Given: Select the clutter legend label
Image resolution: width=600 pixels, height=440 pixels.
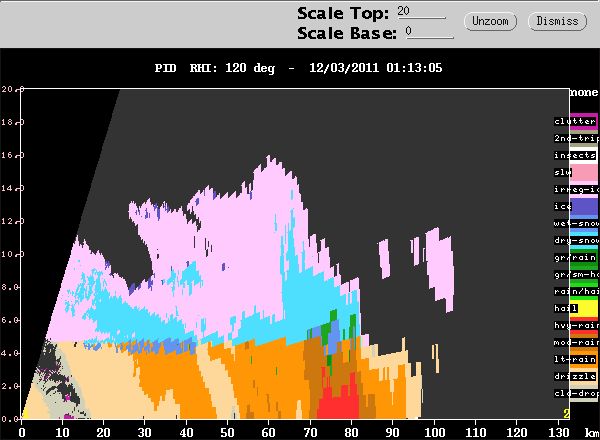Looking at the screenshot, I should [x=576, y=121].
